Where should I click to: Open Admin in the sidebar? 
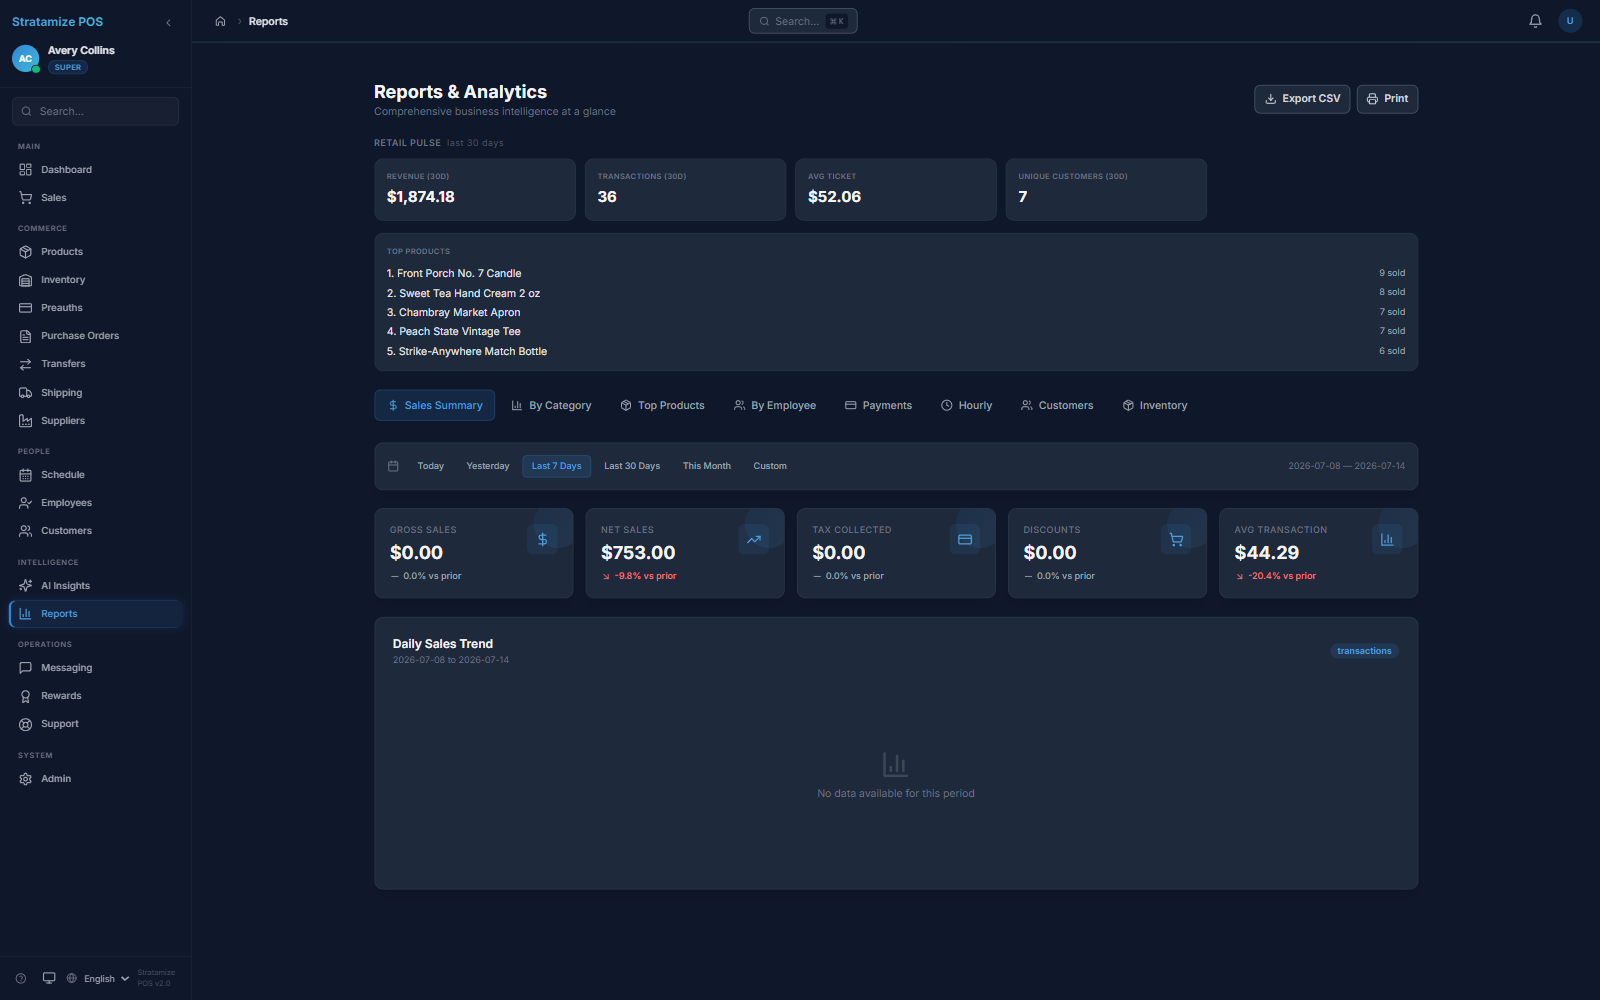point(96,779)
